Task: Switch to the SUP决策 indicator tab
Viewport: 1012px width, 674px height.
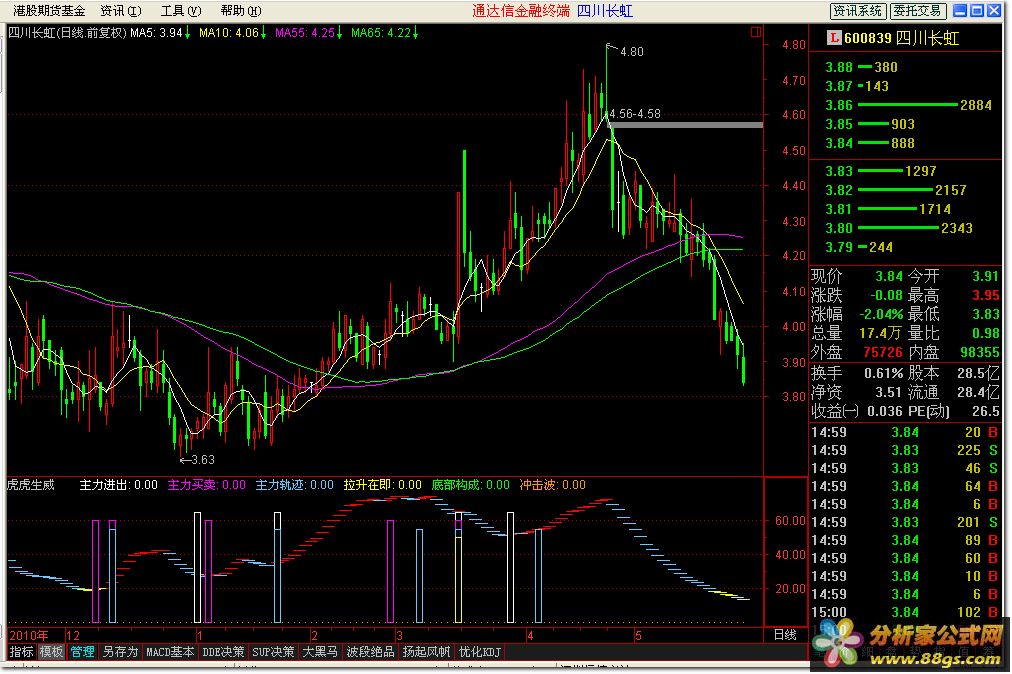Action: pos(273,652)
